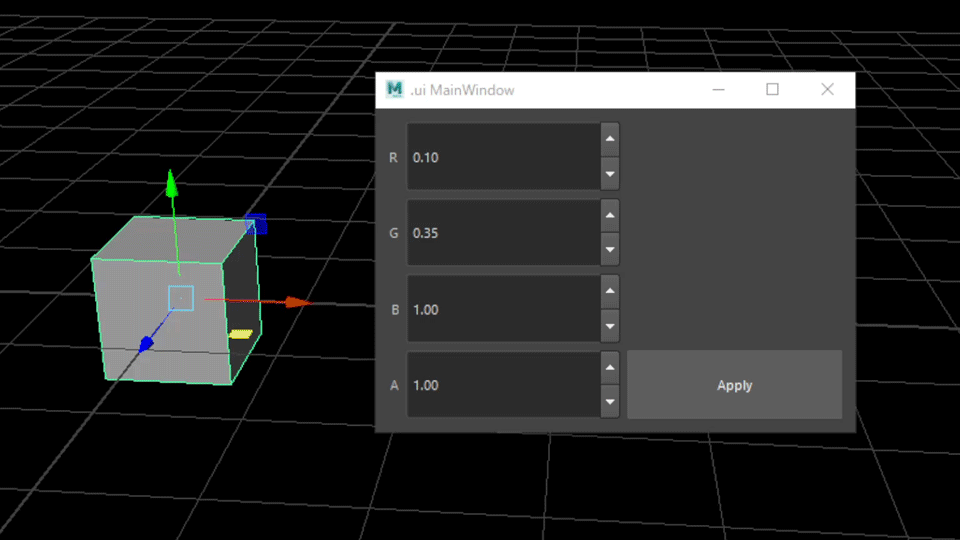960x540 pixels.
Task: Increase the G value with up arrow
Action: pyautogui.click(x=610, y=215)
